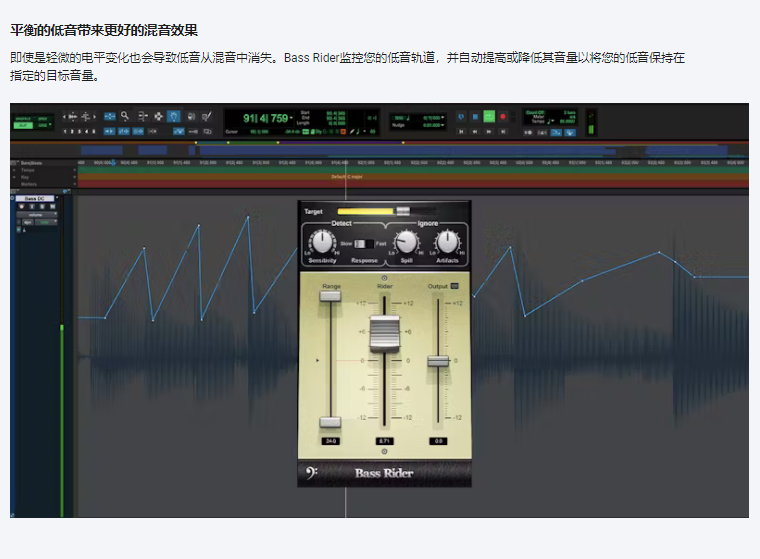Click the Artifacts knob
This screenshot has height=559, width=760.
click(x=447, y=242)
